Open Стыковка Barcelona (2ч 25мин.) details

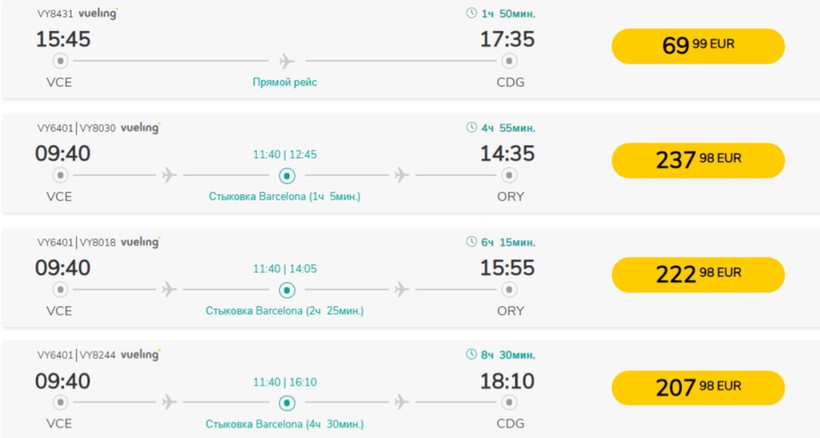[x=285, y=311]
